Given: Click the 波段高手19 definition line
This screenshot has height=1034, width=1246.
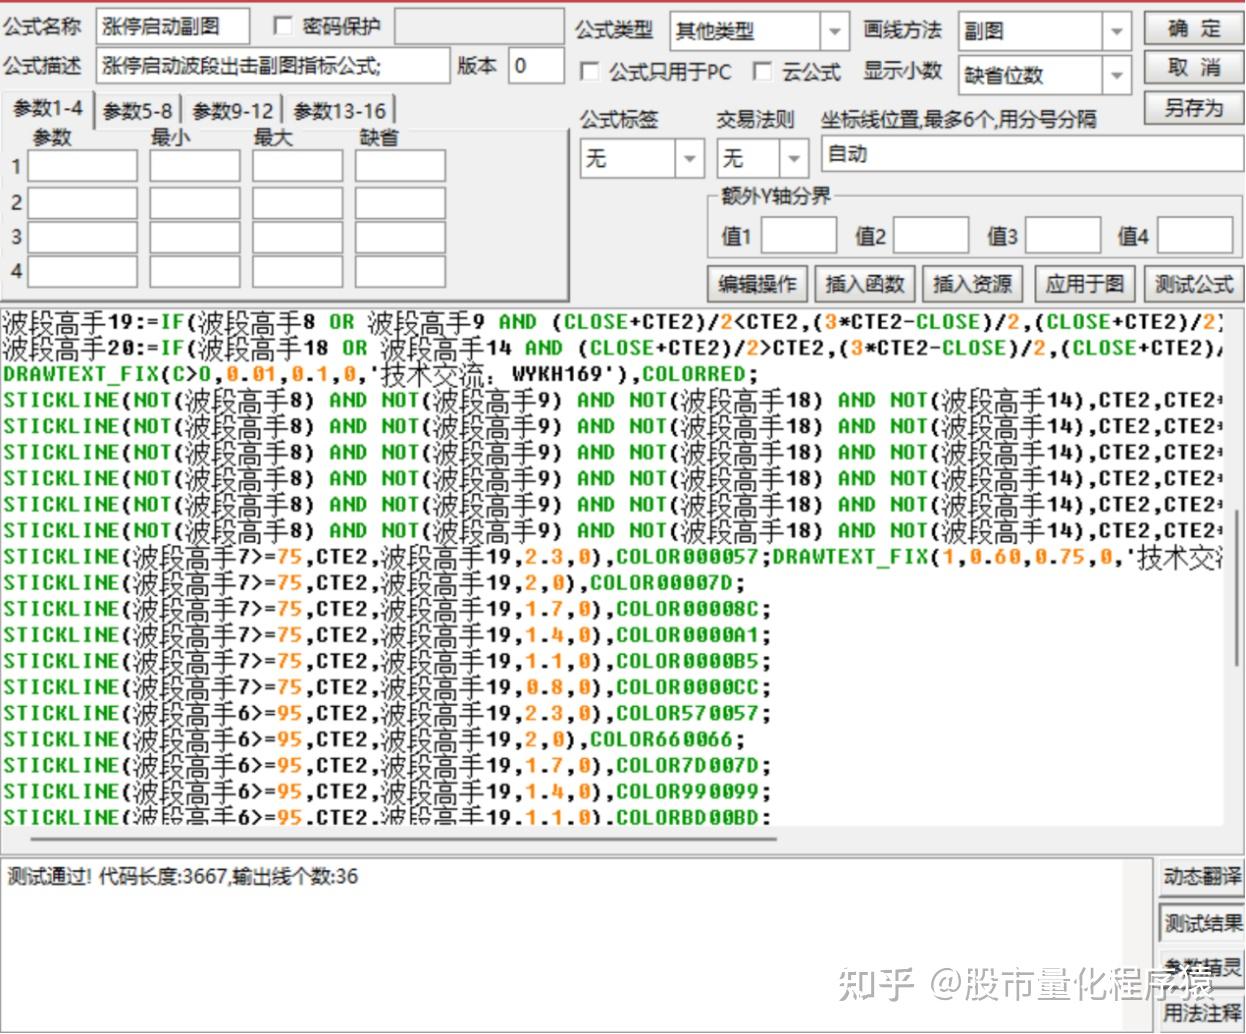Looking at the screenshot, I should pyautogui.click(x=613, y=322).
